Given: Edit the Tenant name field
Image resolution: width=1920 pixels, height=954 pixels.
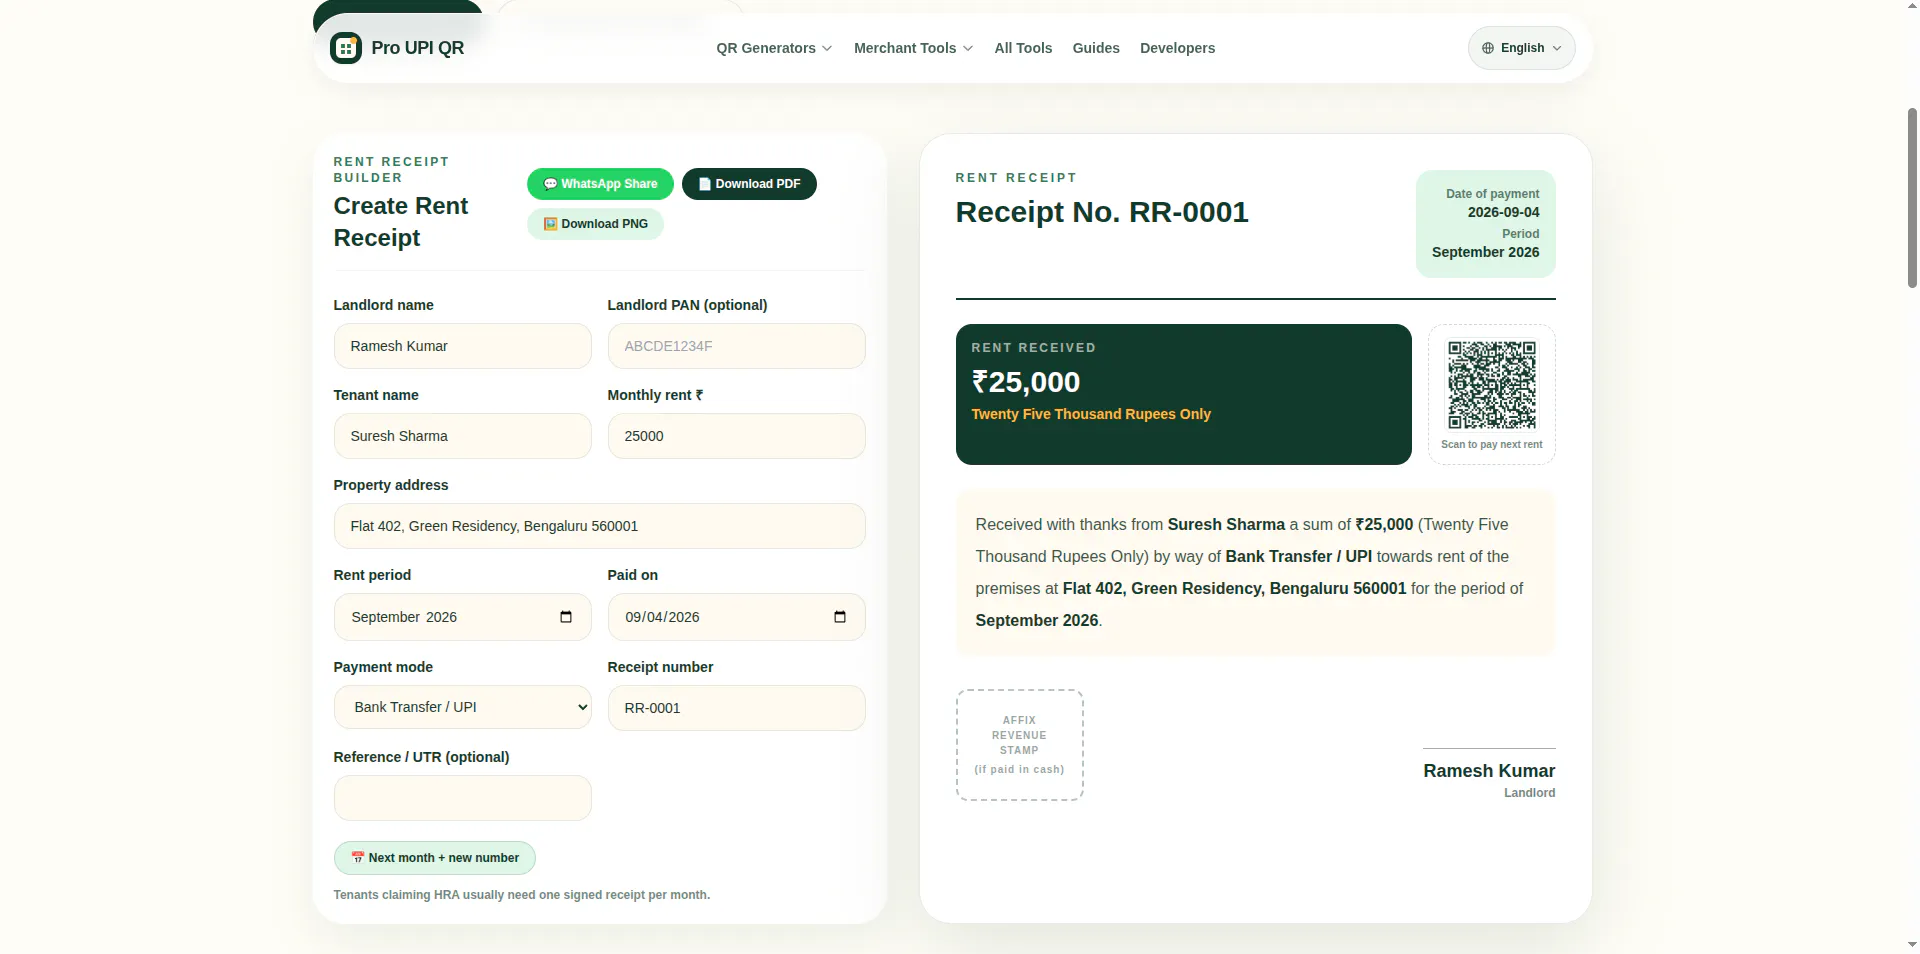Looking at the screenshot, I should (462, 436).
